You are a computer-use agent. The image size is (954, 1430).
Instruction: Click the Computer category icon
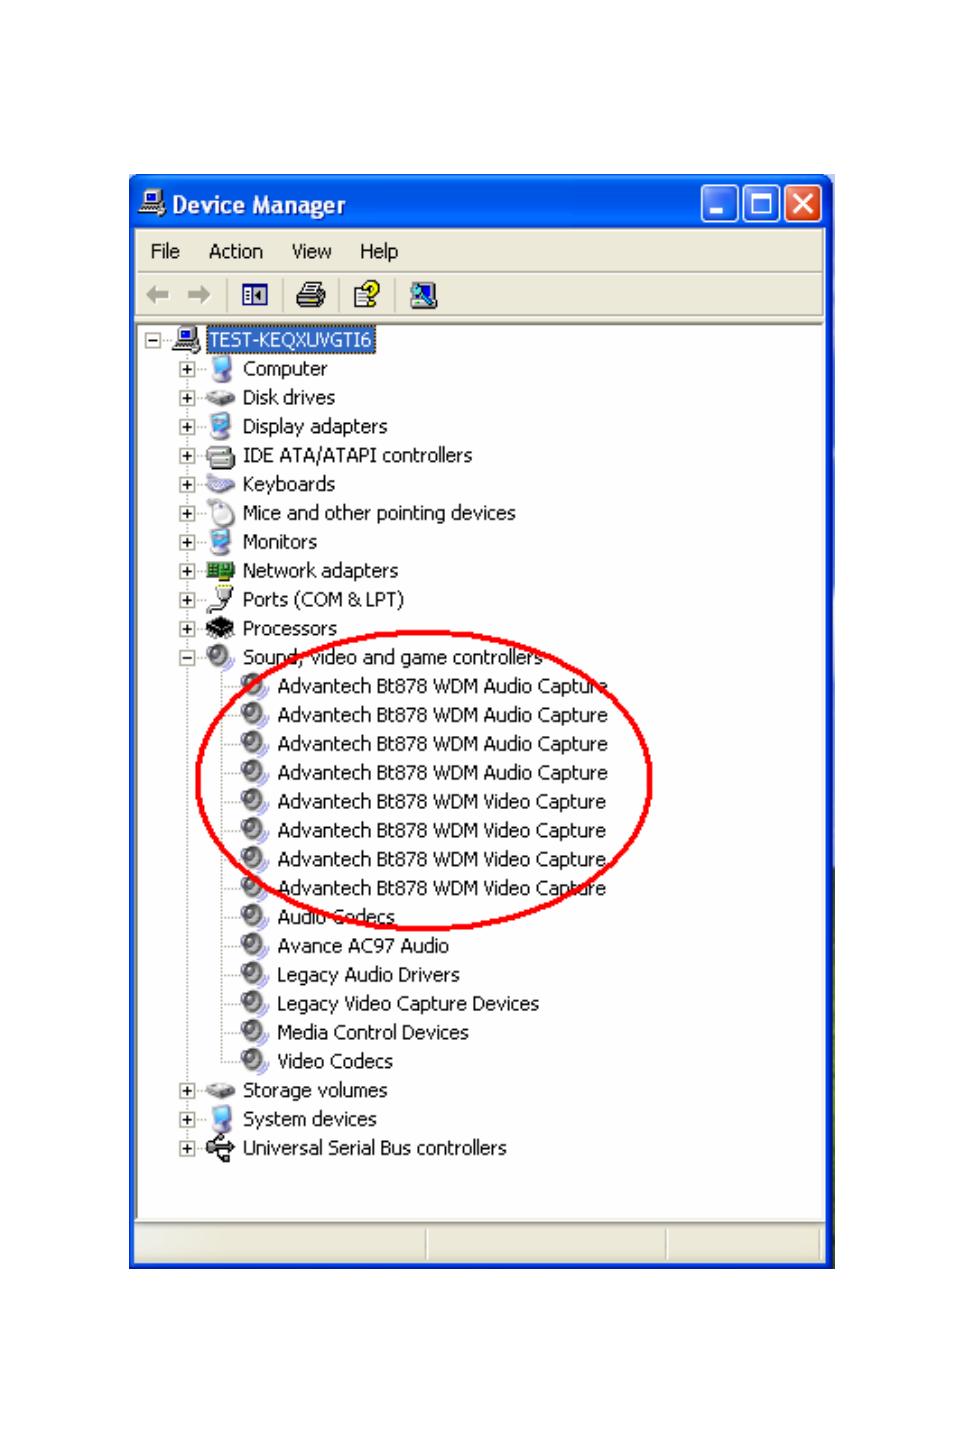click(221, 369)
